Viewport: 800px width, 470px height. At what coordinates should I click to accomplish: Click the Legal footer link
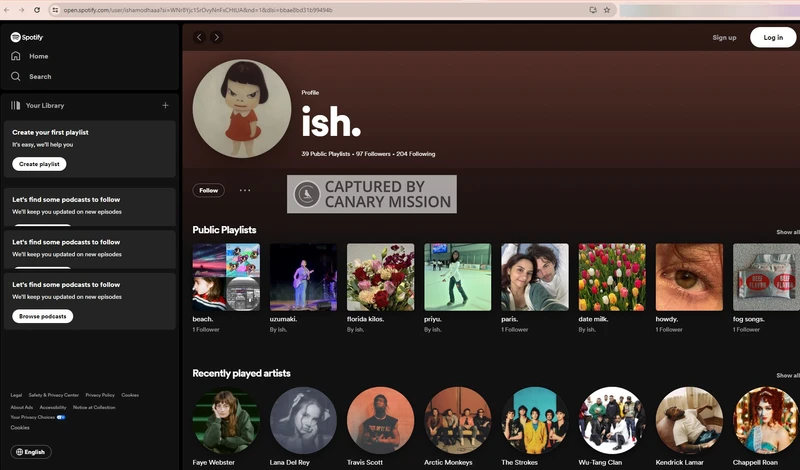click(x=16, y=395)
